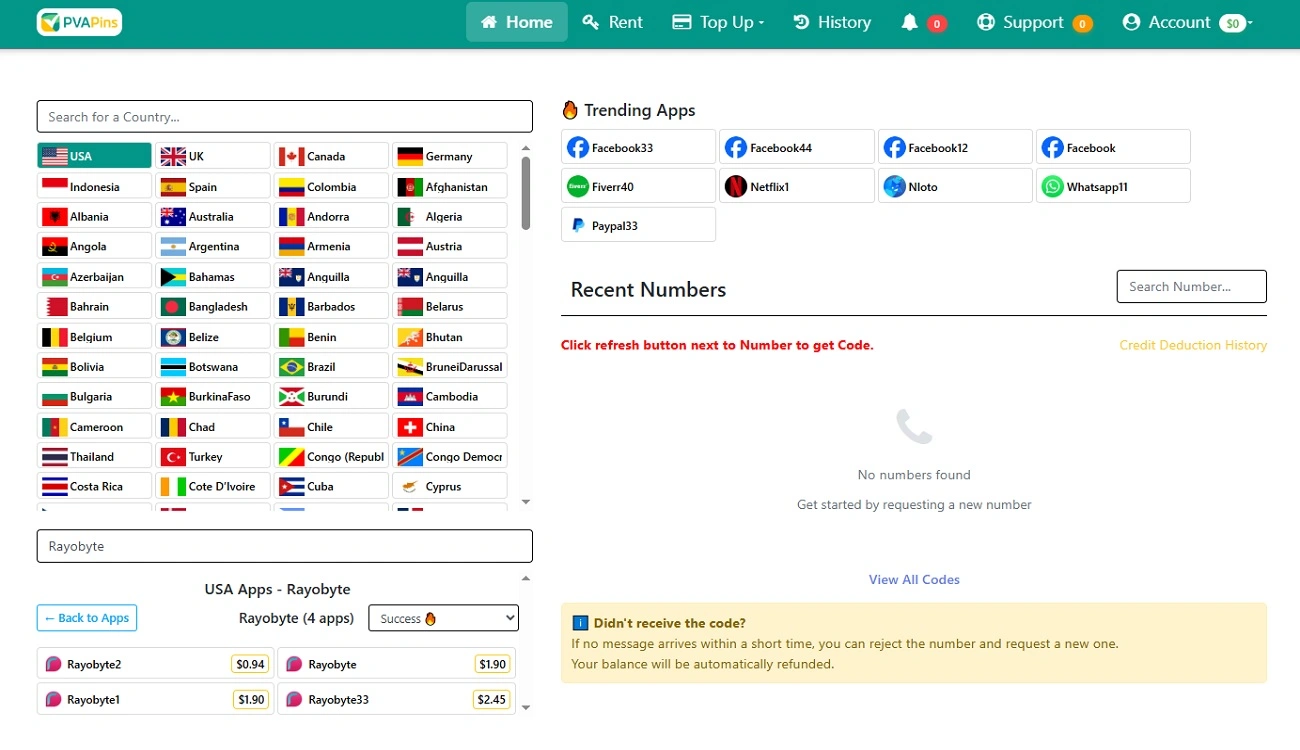1300x750 pixels.
Task: Choose the Fiverr40 trending app
Action: pos(638,186)
